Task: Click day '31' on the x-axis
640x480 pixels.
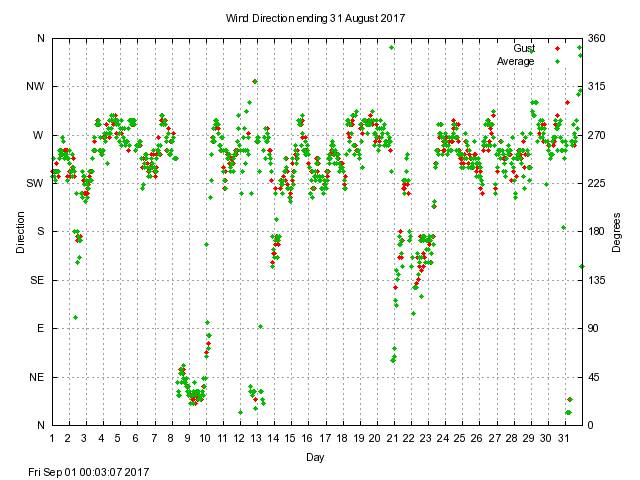Action: [x=564, y=438]
